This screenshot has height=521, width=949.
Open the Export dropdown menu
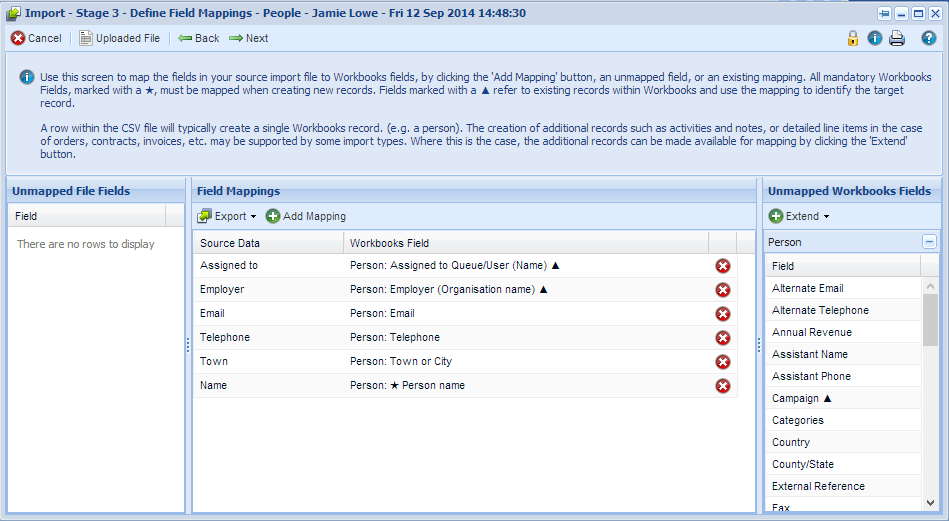[x=227, y=216]
